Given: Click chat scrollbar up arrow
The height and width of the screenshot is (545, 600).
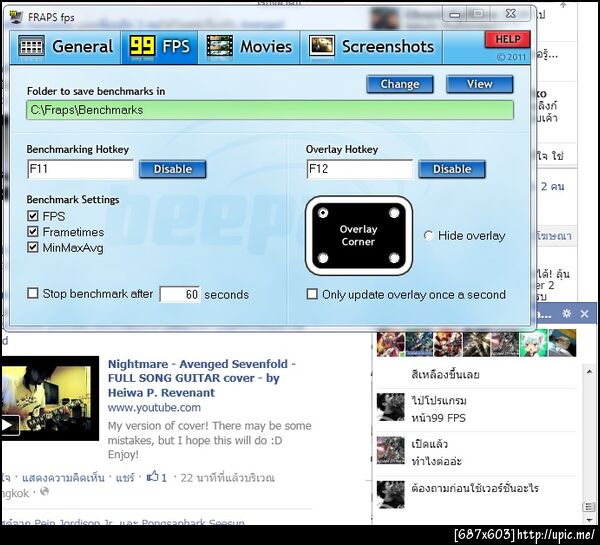Looking at the screenshot, I should tap(589, 372).
